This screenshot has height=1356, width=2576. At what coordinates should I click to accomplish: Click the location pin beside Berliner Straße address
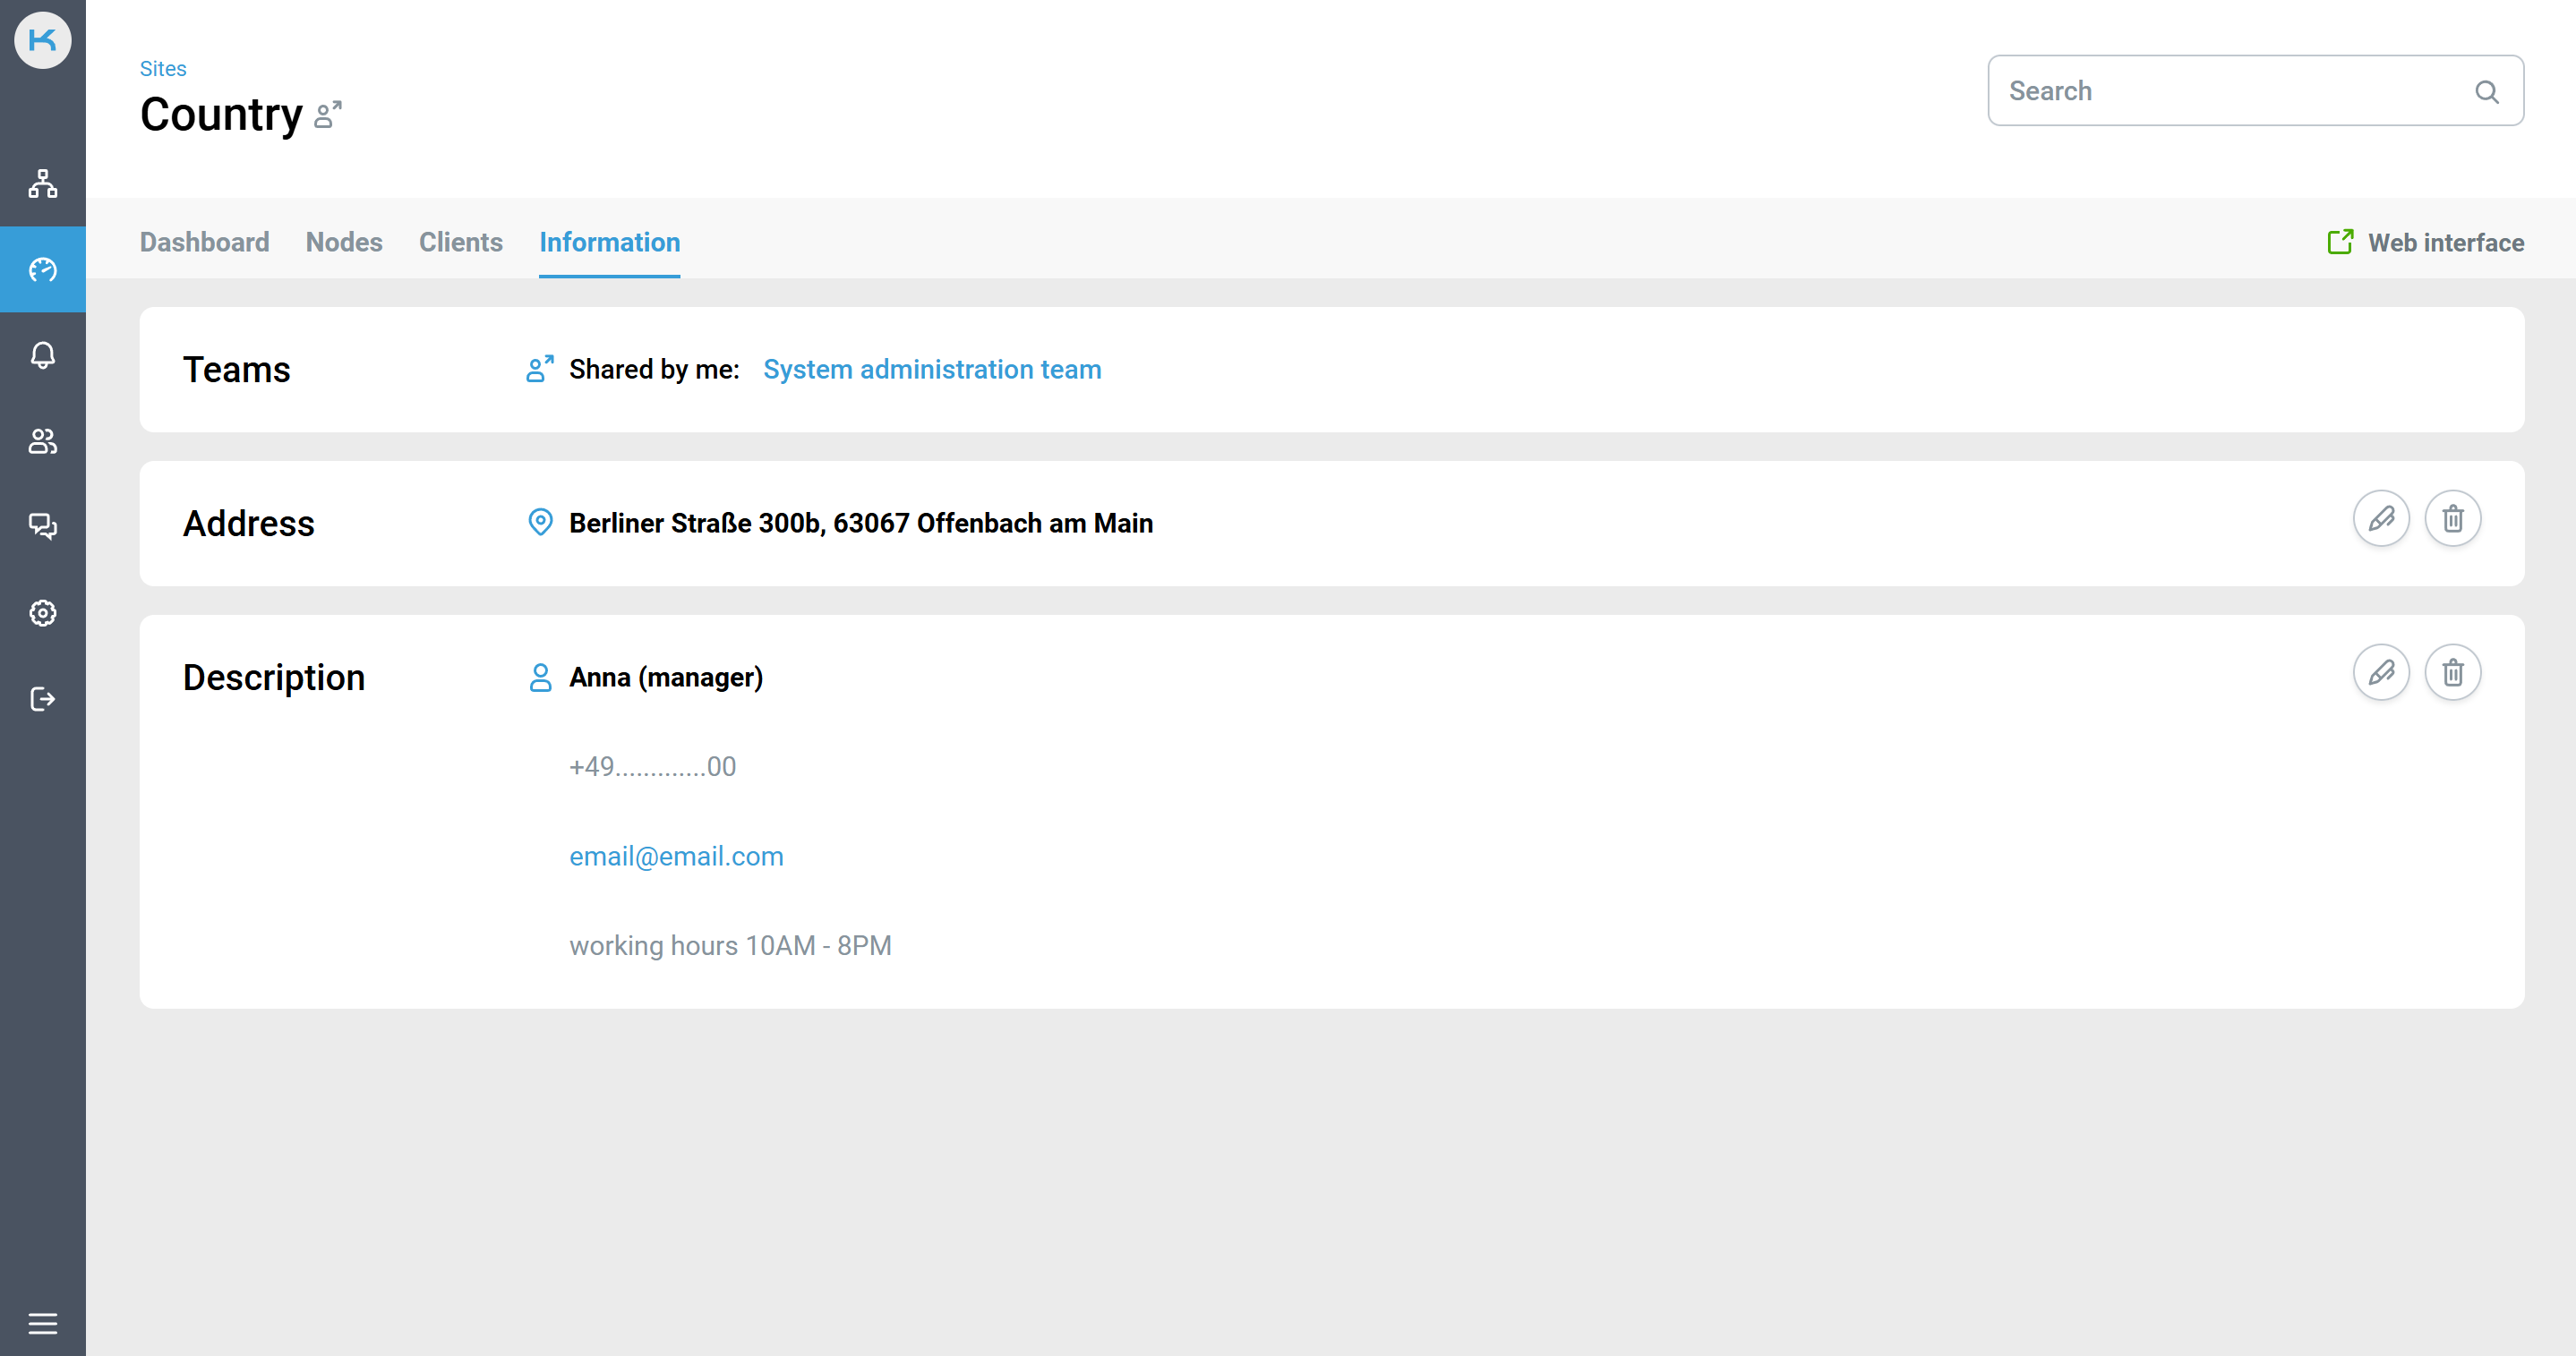540,522
